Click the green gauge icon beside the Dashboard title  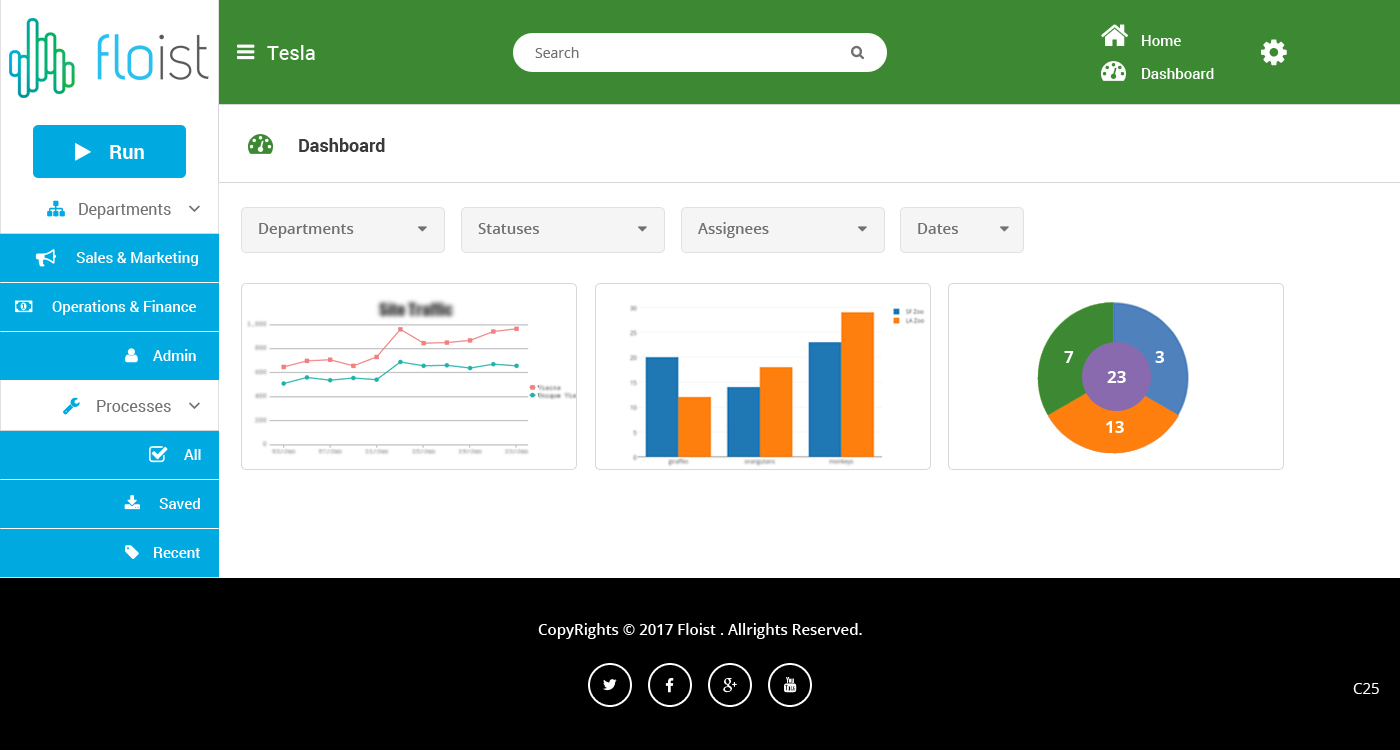click(261, 145)
